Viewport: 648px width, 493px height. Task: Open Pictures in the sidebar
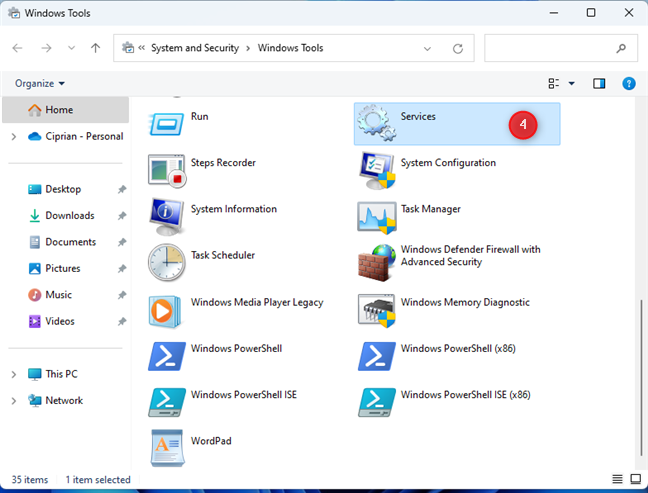[x=62, y=269]
